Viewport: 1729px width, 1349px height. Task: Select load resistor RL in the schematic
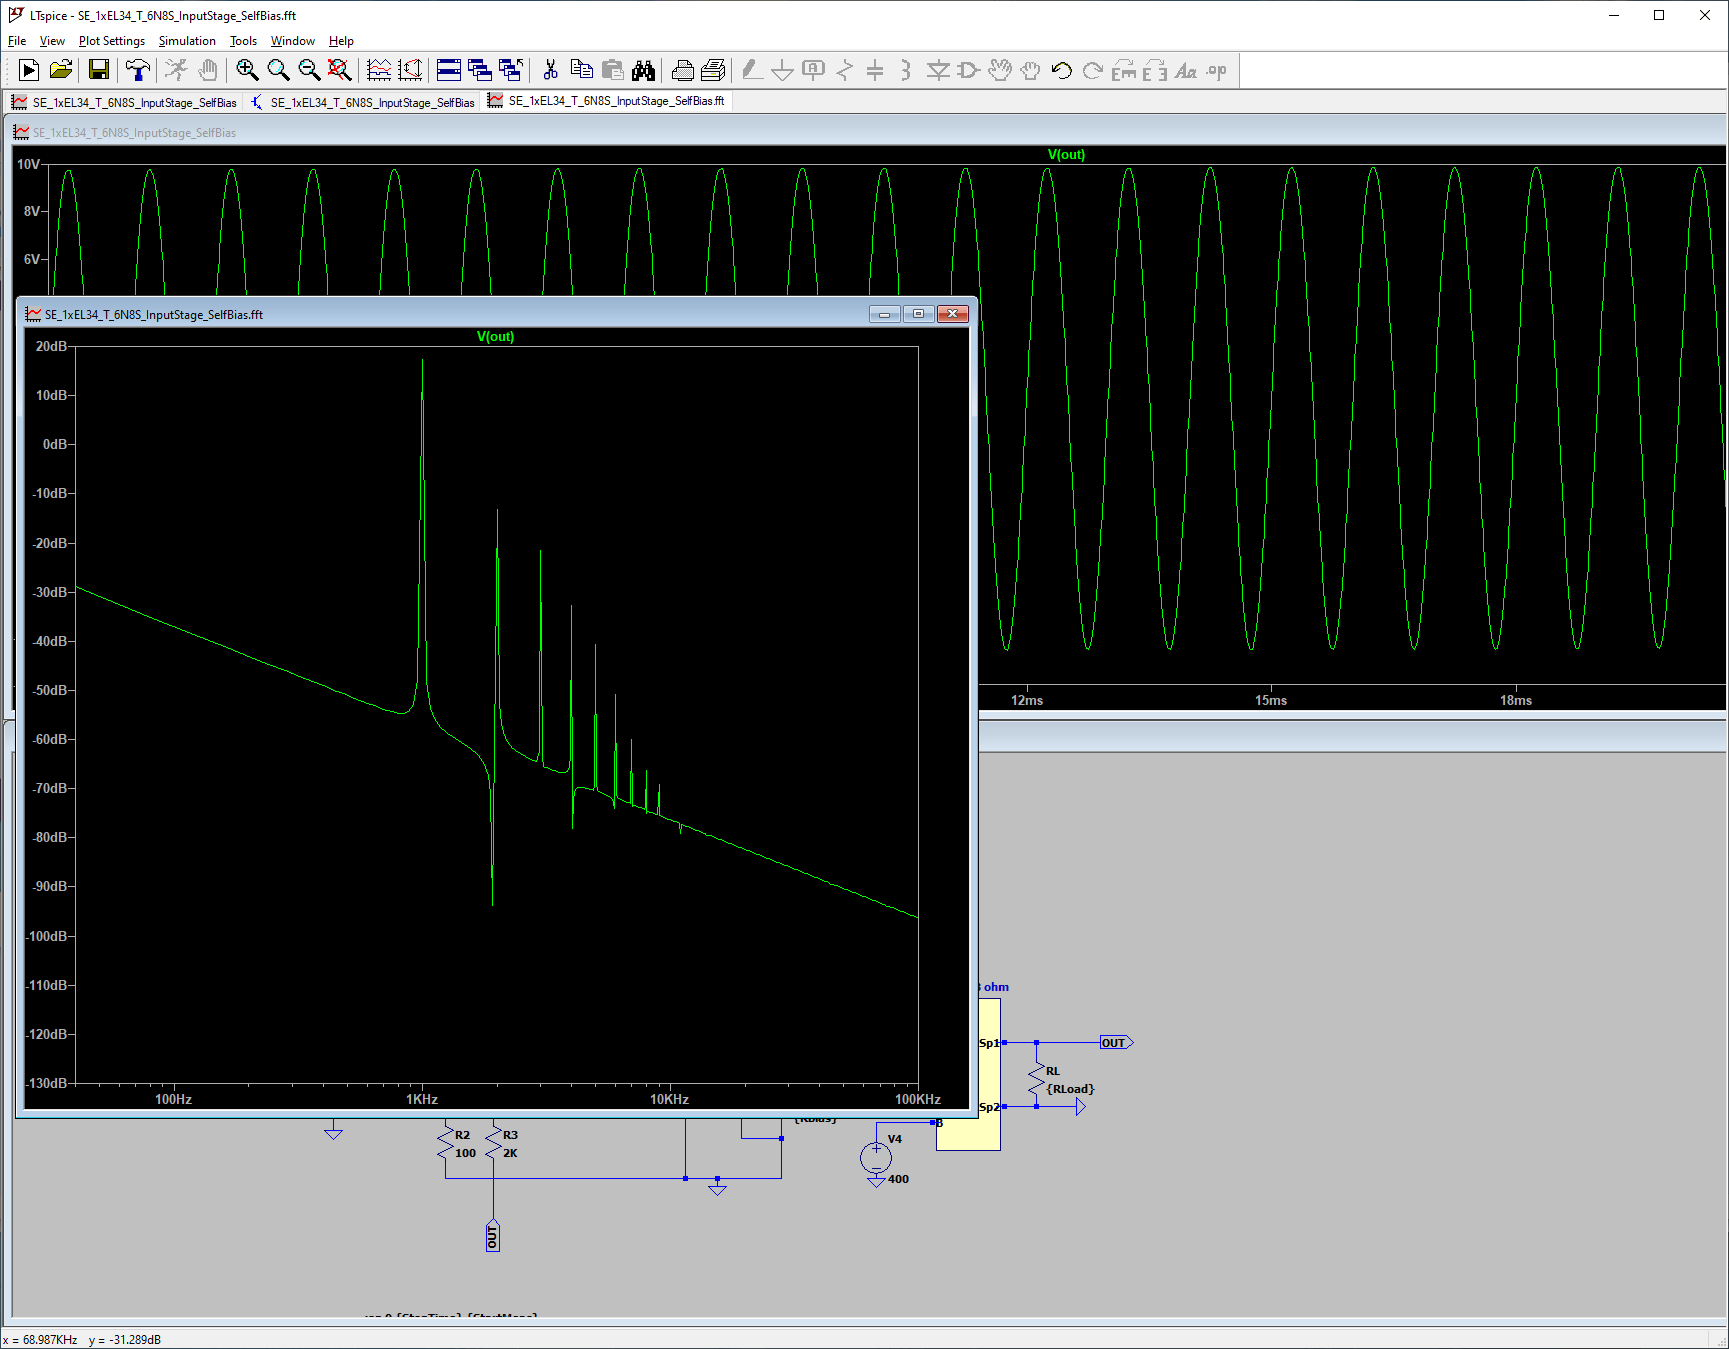pyautogui.click(x=1037, y=1079)
